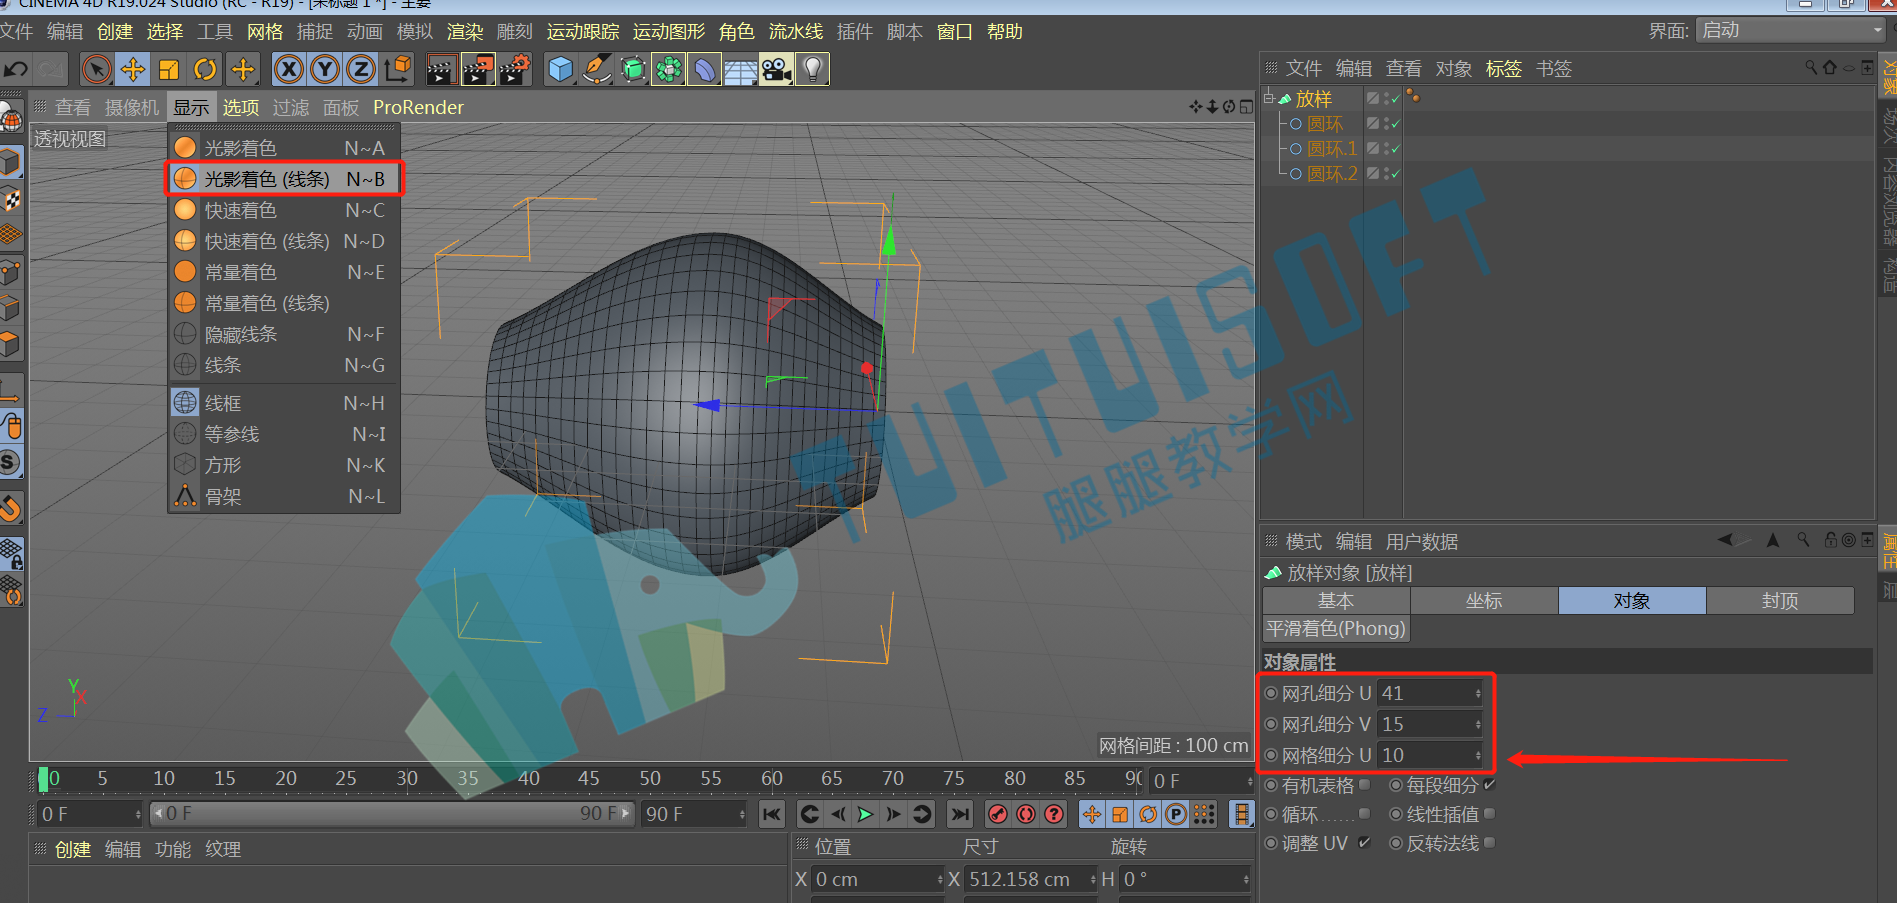Open the Render Settings clapperboard icon
Screen dimensions: 1897x903
[x=515, y=69]
